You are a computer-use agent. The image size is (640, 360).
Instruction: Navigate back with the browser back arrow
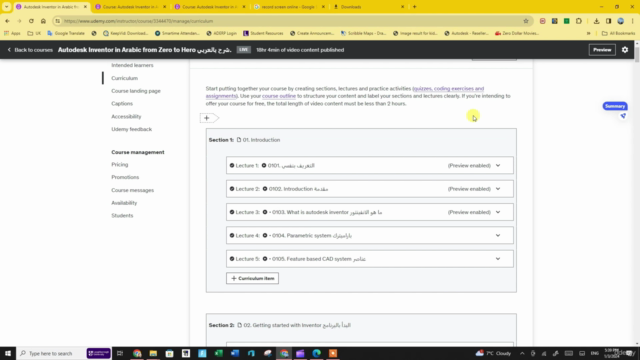(7, 21)
